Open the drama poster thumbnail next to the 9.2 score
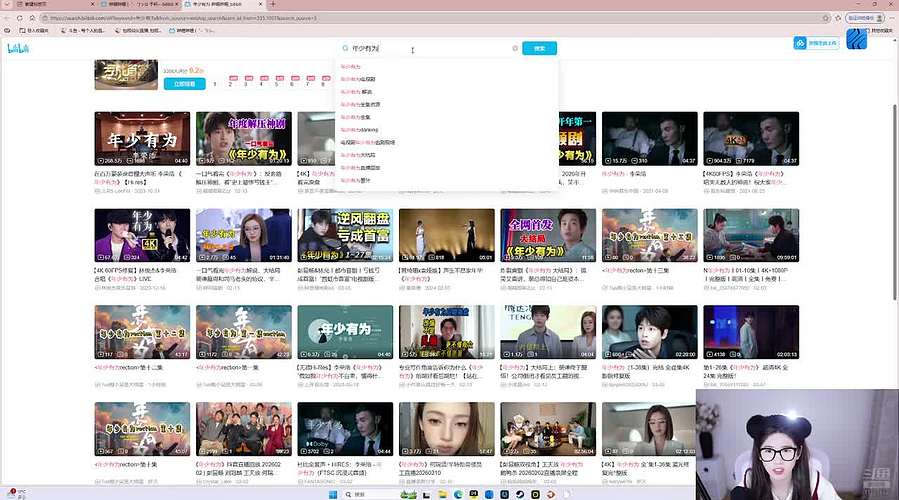Image resolution: width=899 pixels, height=500 pixels. (x=126, y=75)
